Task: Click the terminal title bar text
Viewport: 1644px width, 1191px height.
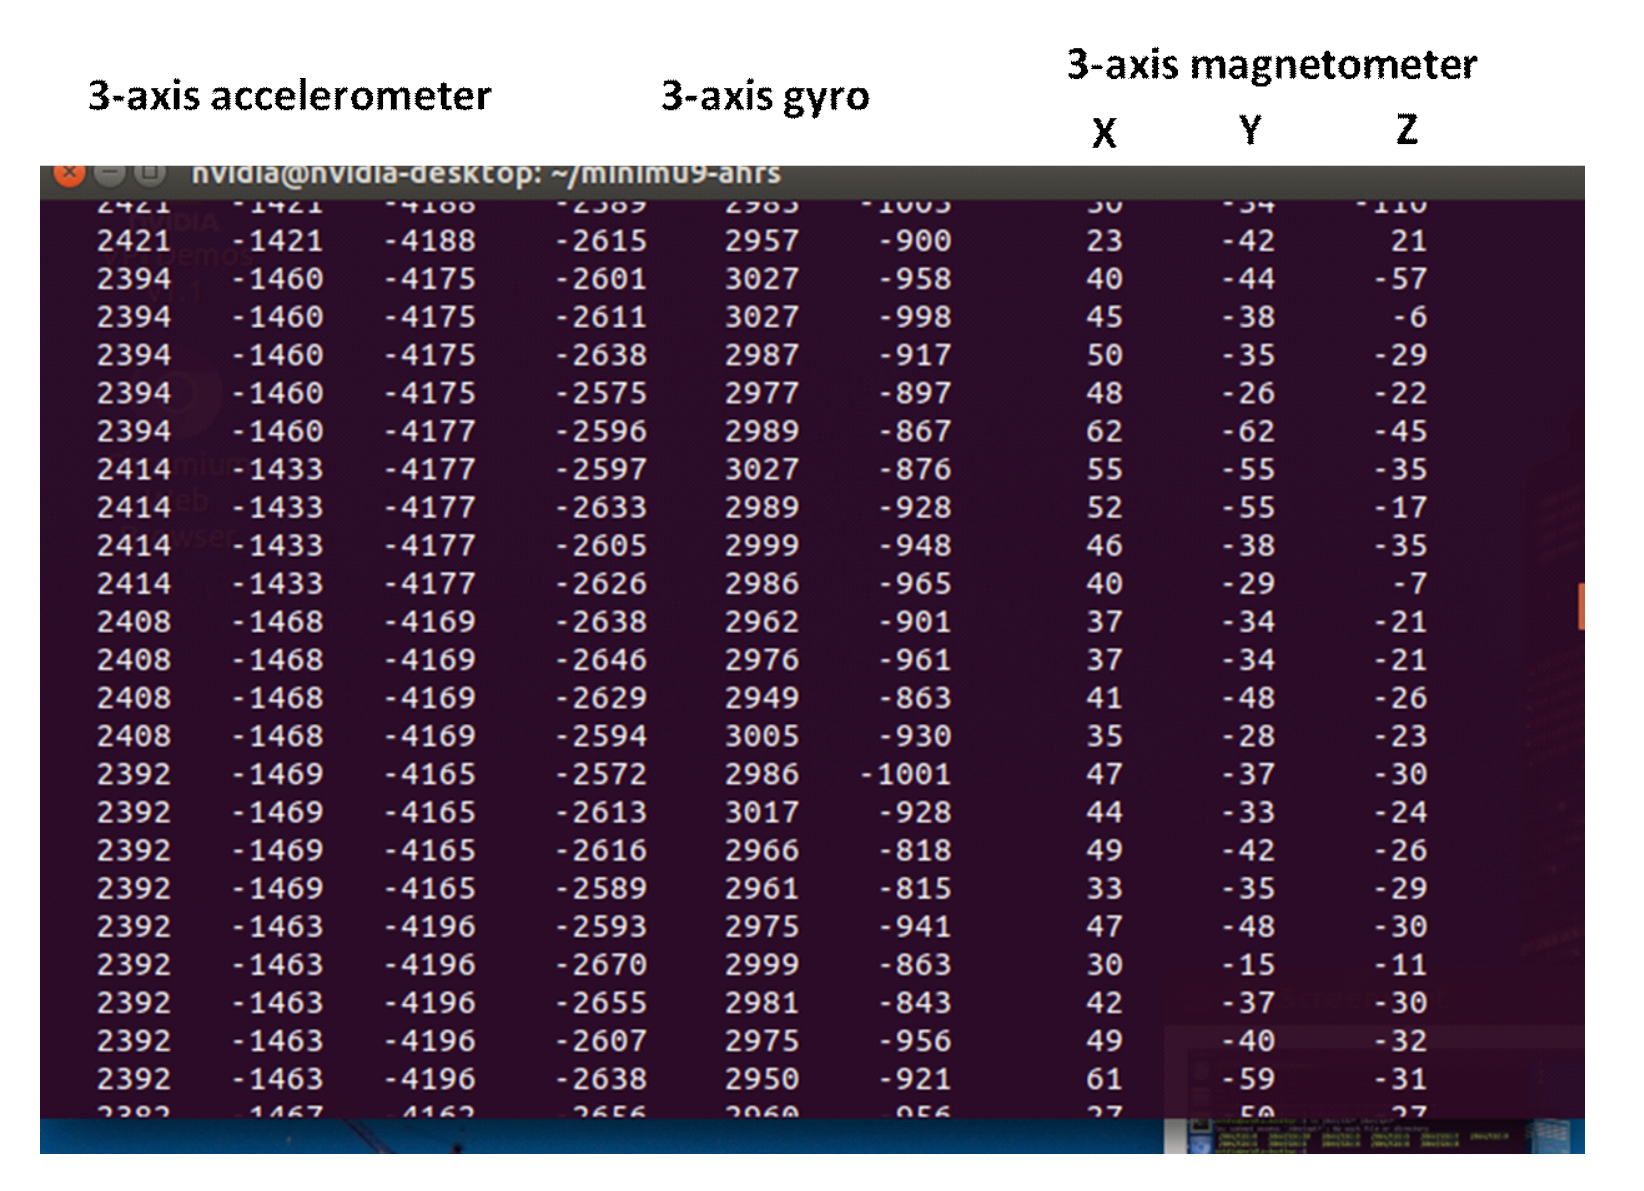Action: (486, 174)
